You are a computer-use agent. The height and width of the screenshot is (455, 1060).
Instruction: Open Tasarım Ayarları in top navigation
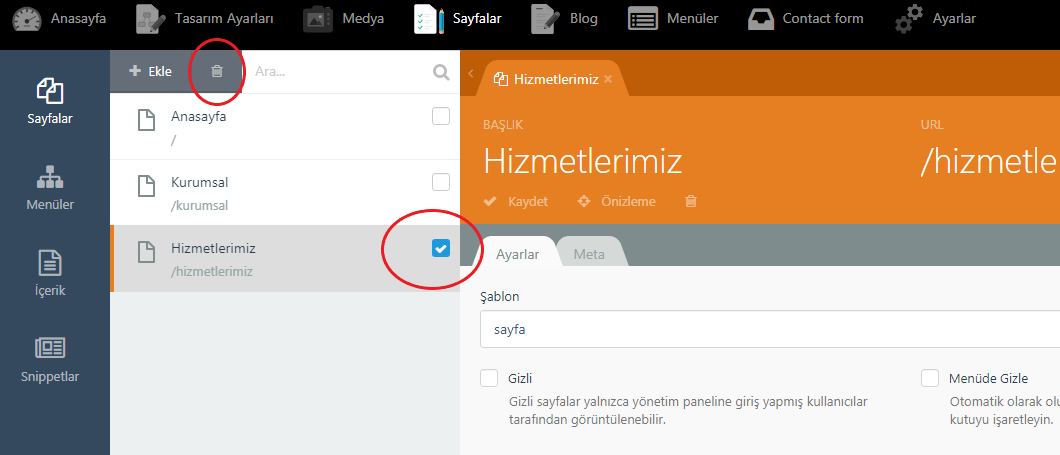pos(204,19)
